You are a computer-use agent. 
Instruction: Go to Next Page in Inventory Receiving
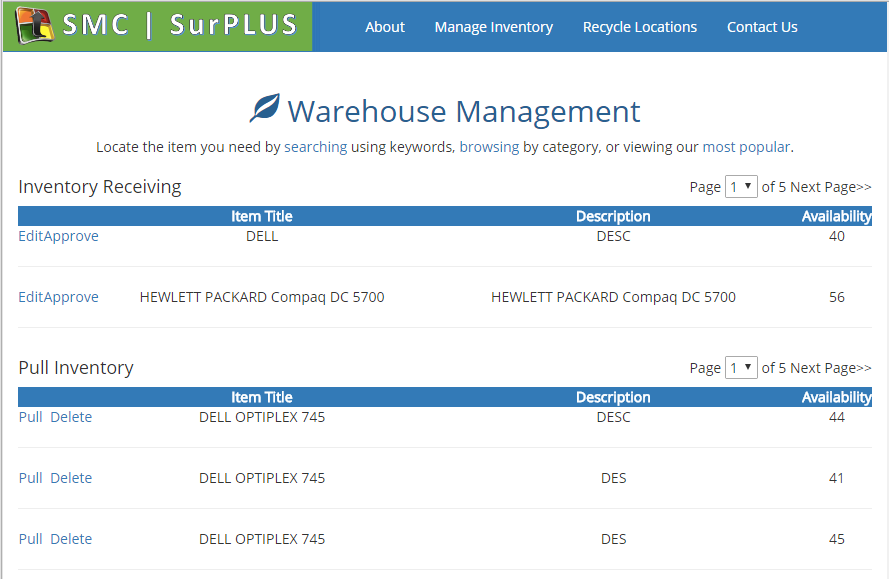831,187
